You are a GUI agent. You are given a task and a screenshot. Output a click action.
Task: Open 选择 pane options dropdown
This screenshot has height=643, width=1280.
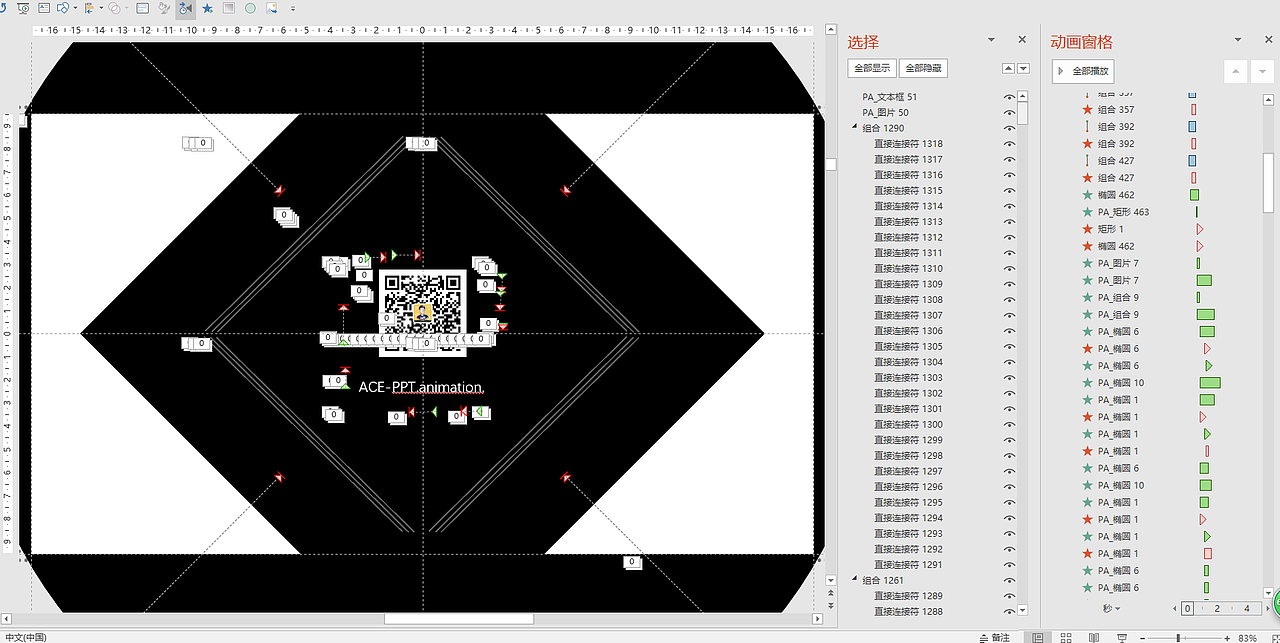991,40
